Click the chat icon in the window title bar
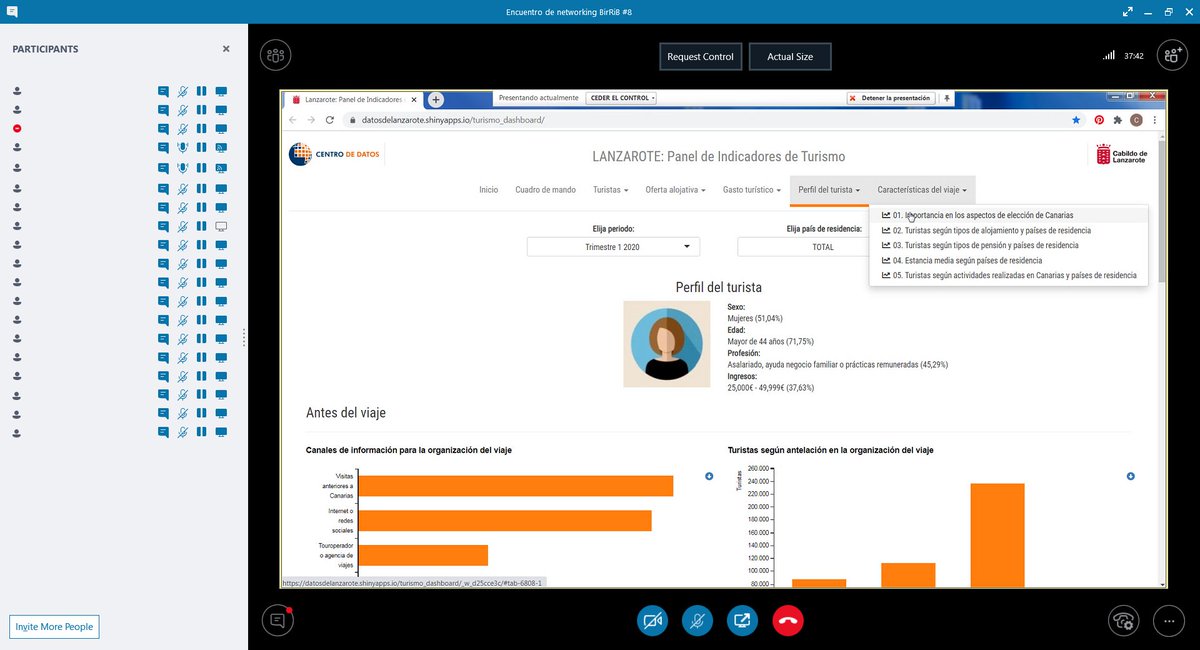1200x650 pixels. coord(12,12)
